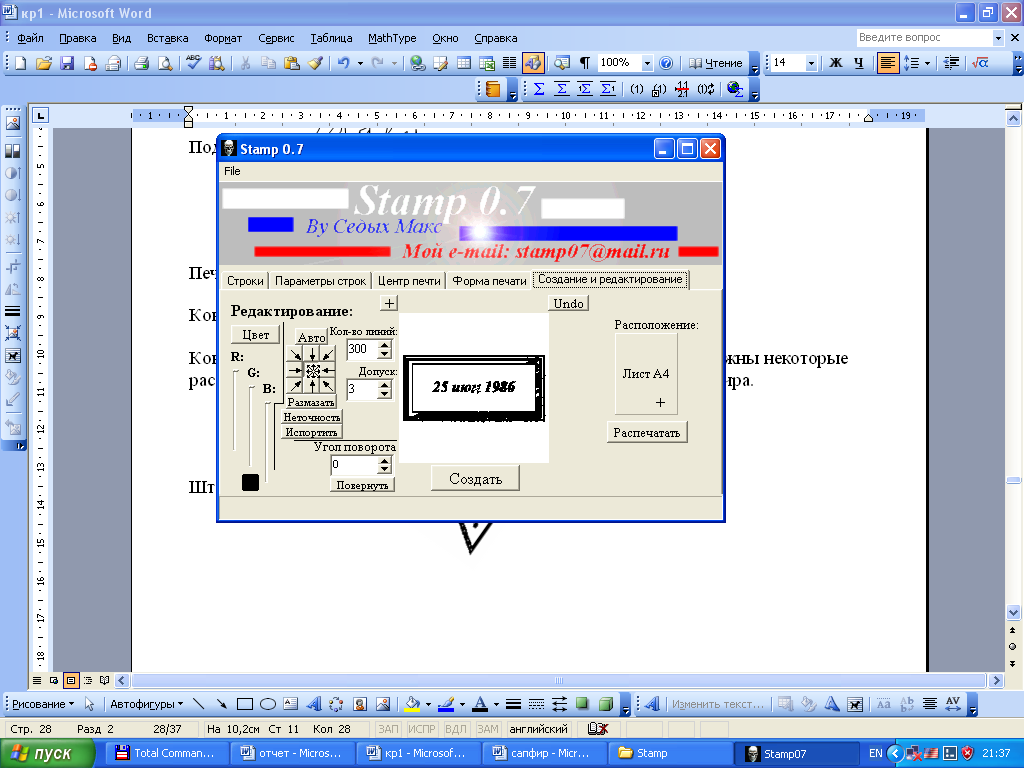Click the Spelling check ABC icon
The height and width of the screenshot is (768, 1024).
pyautogui.click(x=193, y=63)
